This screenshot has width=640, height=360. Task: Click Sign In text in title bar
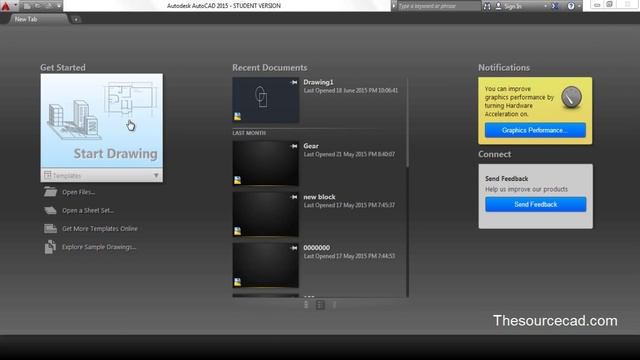[513, 6]
